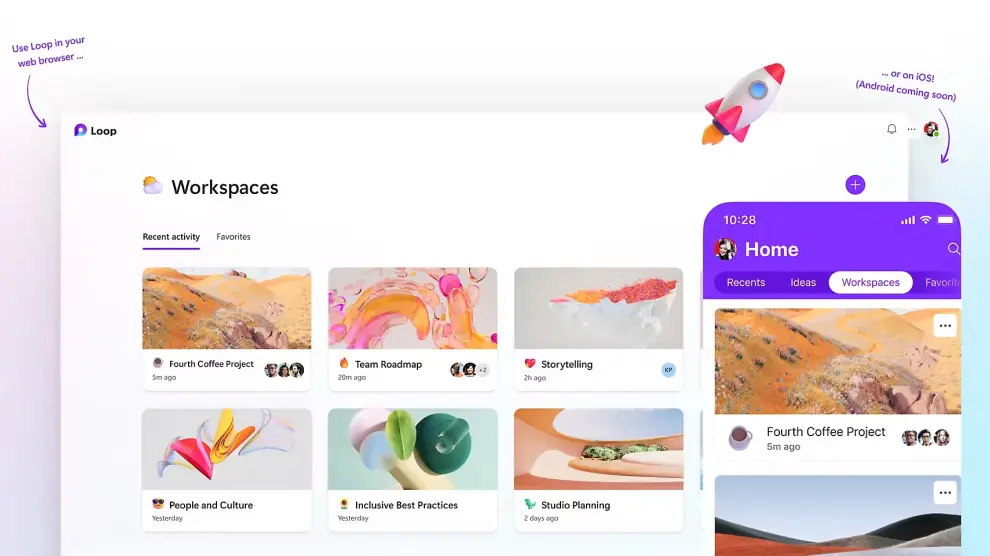This screenshot has height=556, width=990.
Task: Select the mobile Workspaces pill
Action: click(870, 282)
